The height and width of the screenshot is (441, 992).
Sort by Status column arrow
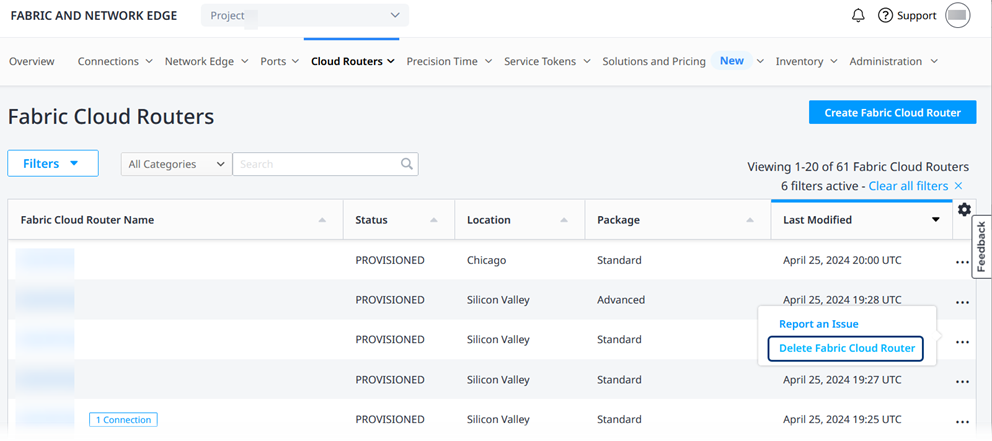pyautogui.click(x=434, y=220)
